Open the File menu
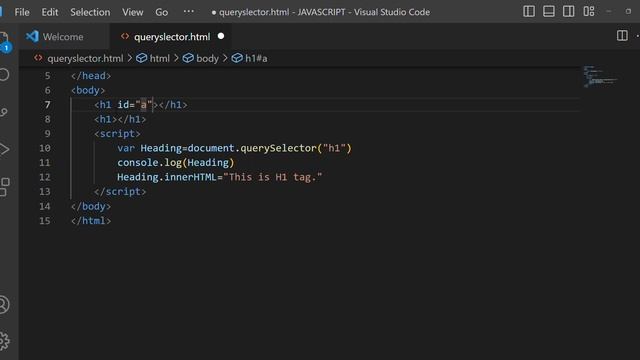 (22, 12)
